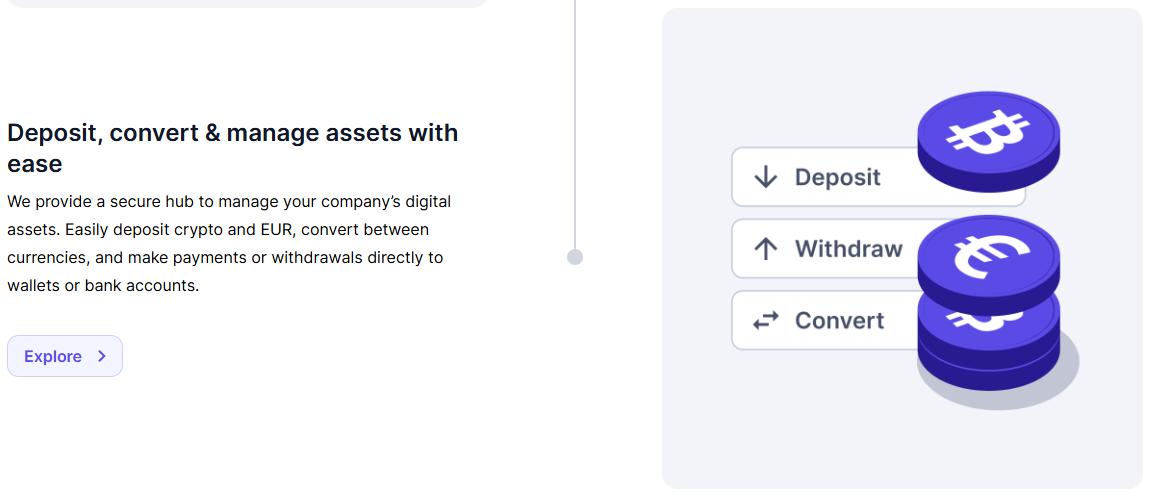Click the circular dot on the timeline
This screenshot has width=1150, height=500.
[575, 257]
